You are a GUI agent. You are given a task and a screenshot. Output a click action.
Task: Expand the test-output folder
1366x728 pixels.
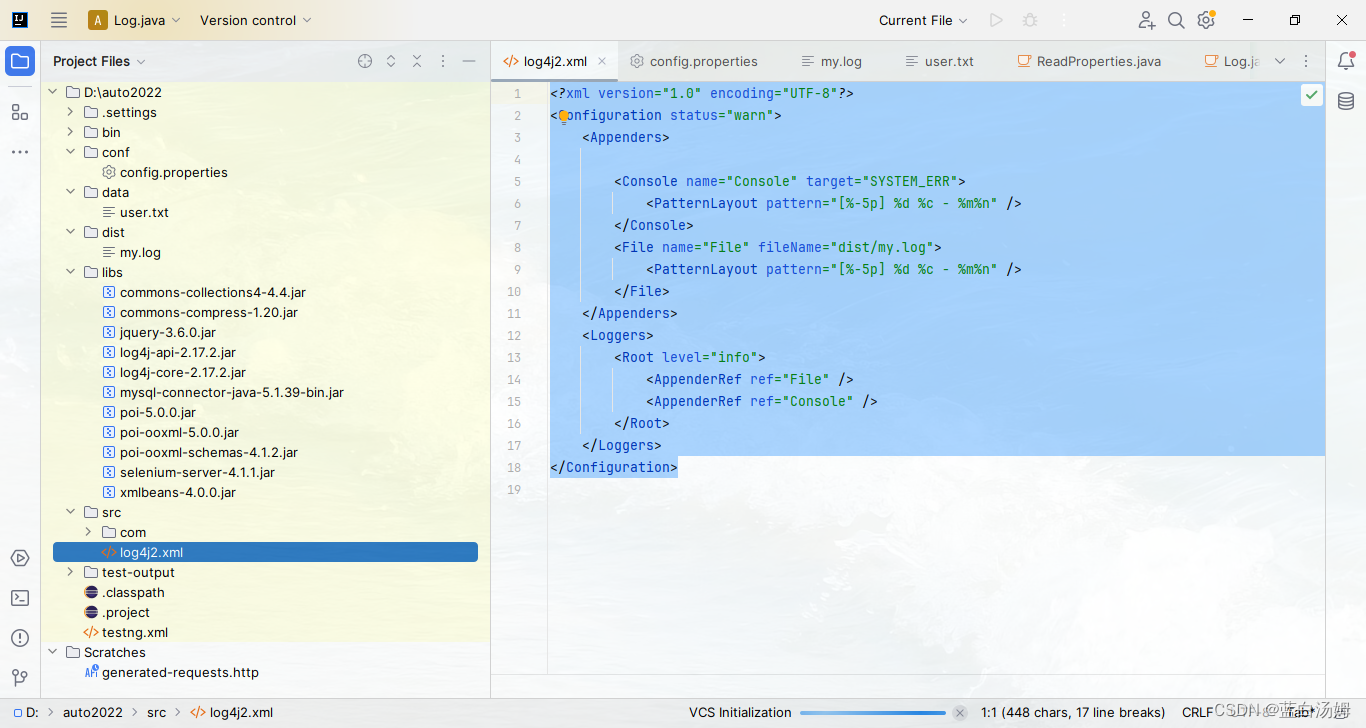click(70, 572)
